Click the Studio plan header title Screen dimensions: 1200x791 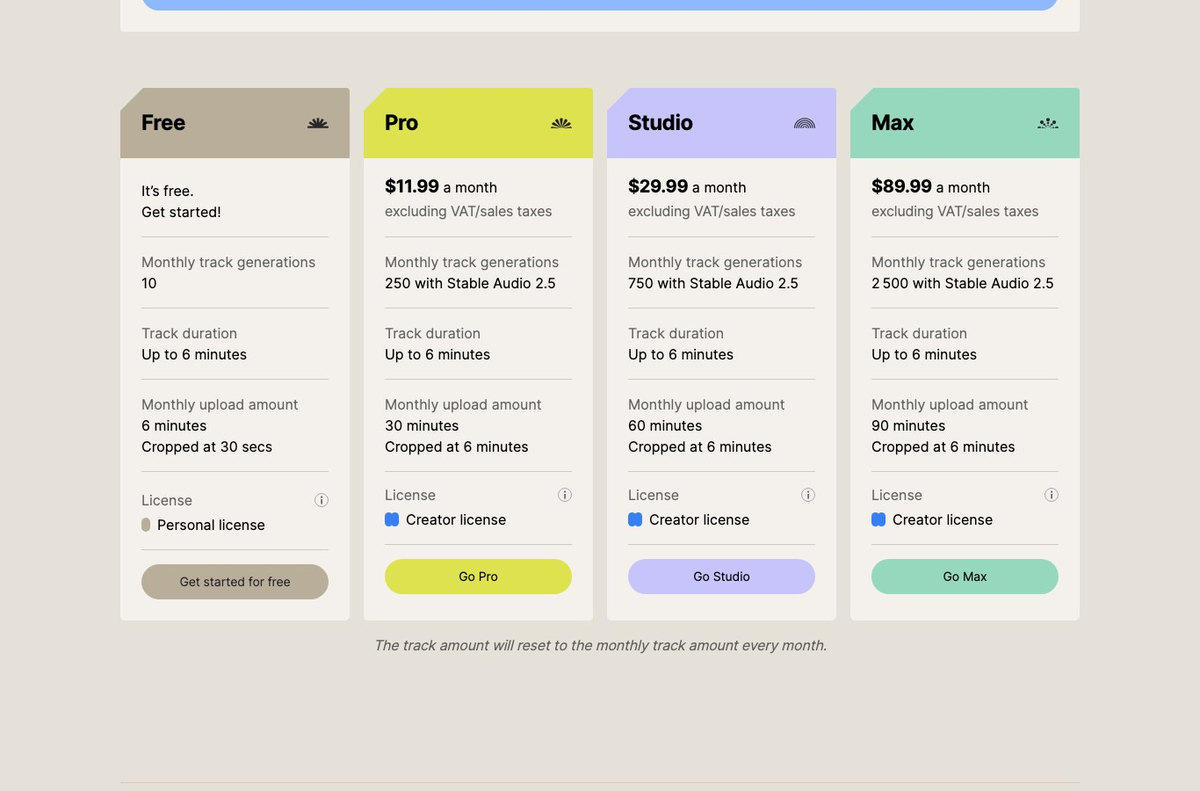click(660, 123)
